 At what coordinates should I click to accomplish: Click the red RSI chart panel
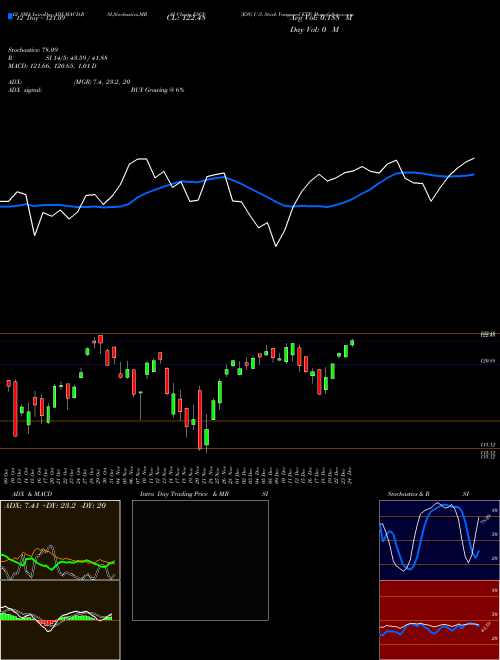439,620
